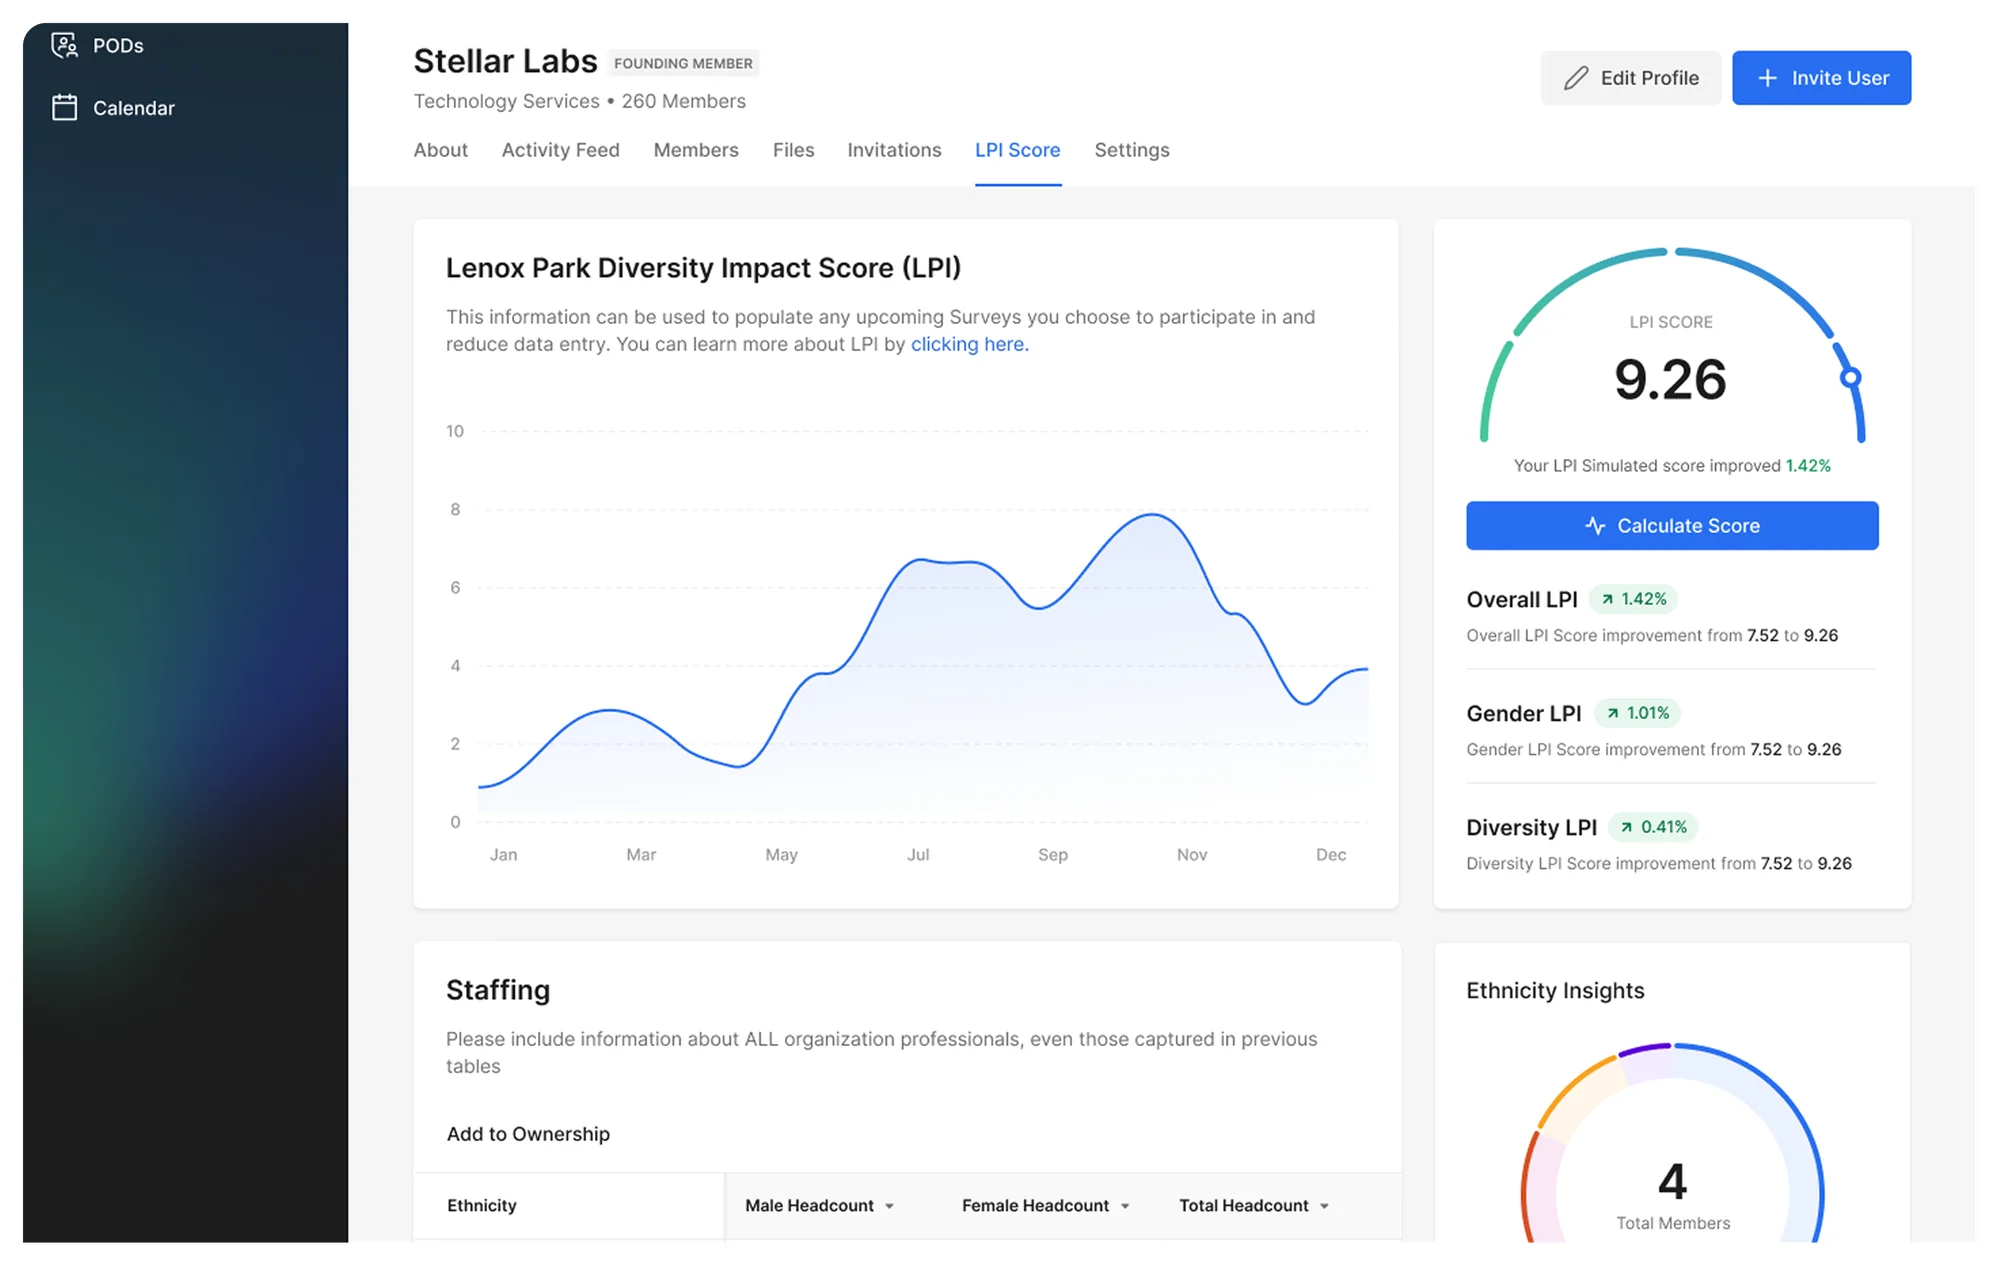Click the Diversity LPI up-arrow icon

[x=1627, y=827]
